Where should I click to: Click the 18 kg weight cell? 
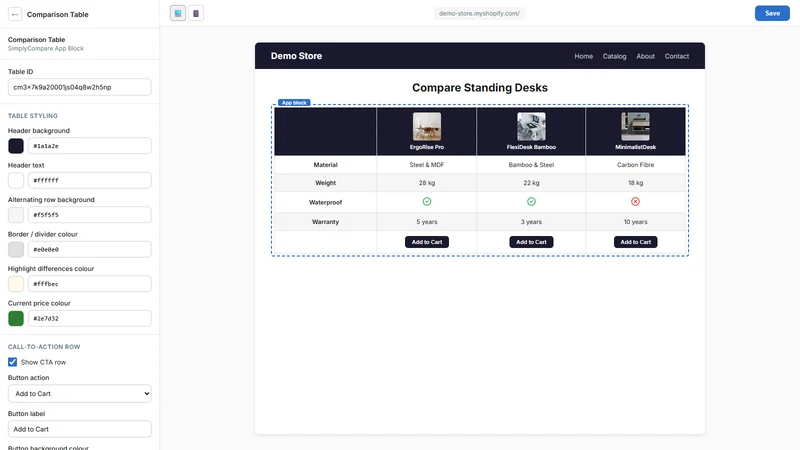point(635,183)
